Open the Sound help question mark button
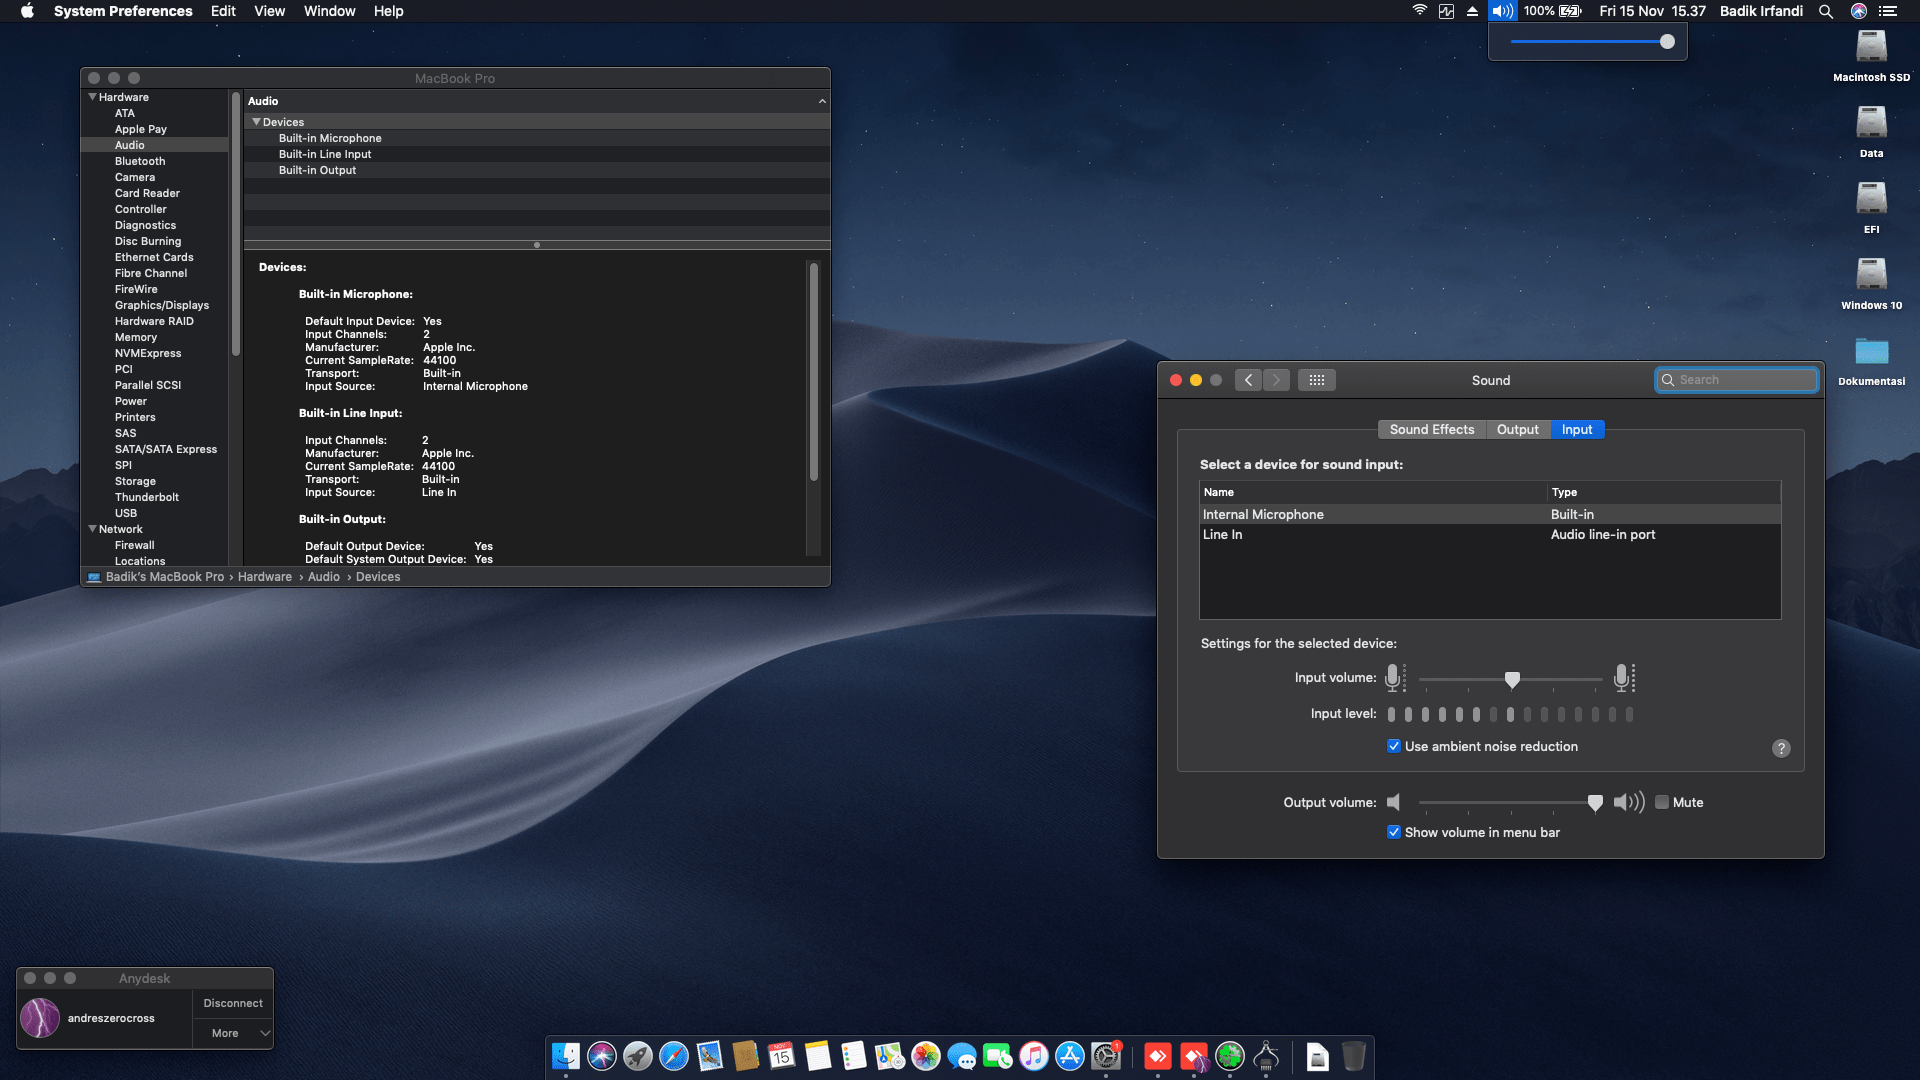Viewport: 1920px width, 1080px height. click(1781, 748)
